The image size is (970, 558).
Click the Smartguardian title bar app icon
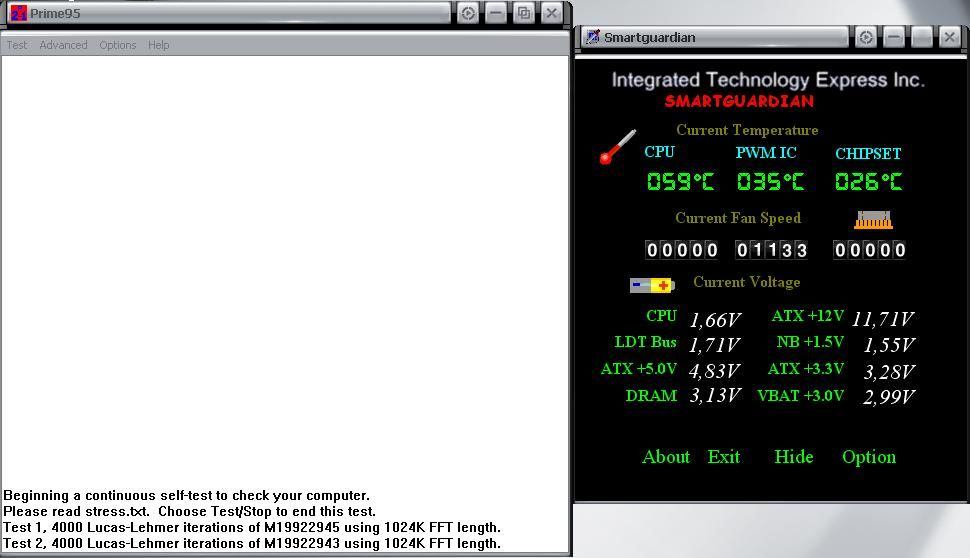[x=593, y=37]
